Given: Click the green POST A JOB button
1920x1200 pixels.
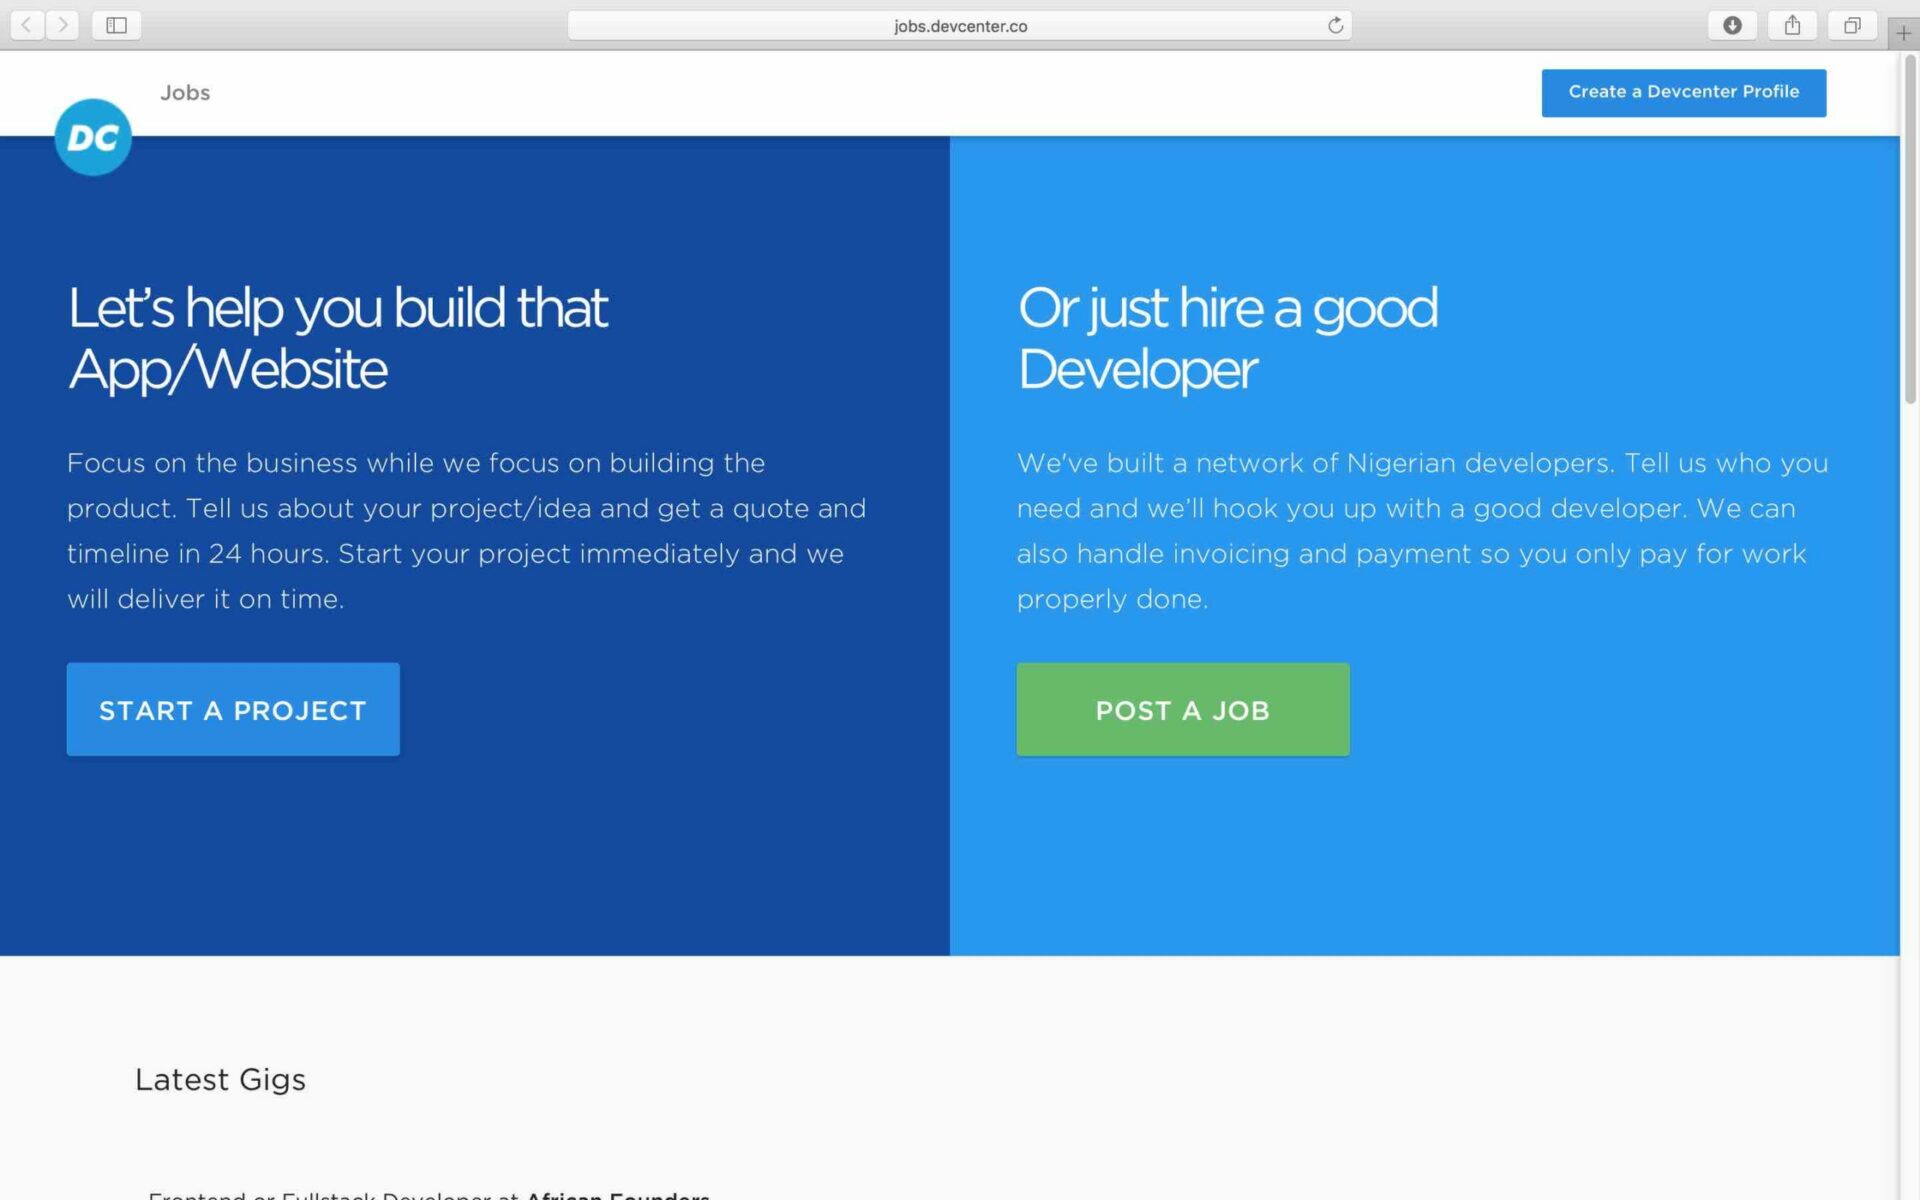Looking at the screenshot, I should [x=1183, y=710].
